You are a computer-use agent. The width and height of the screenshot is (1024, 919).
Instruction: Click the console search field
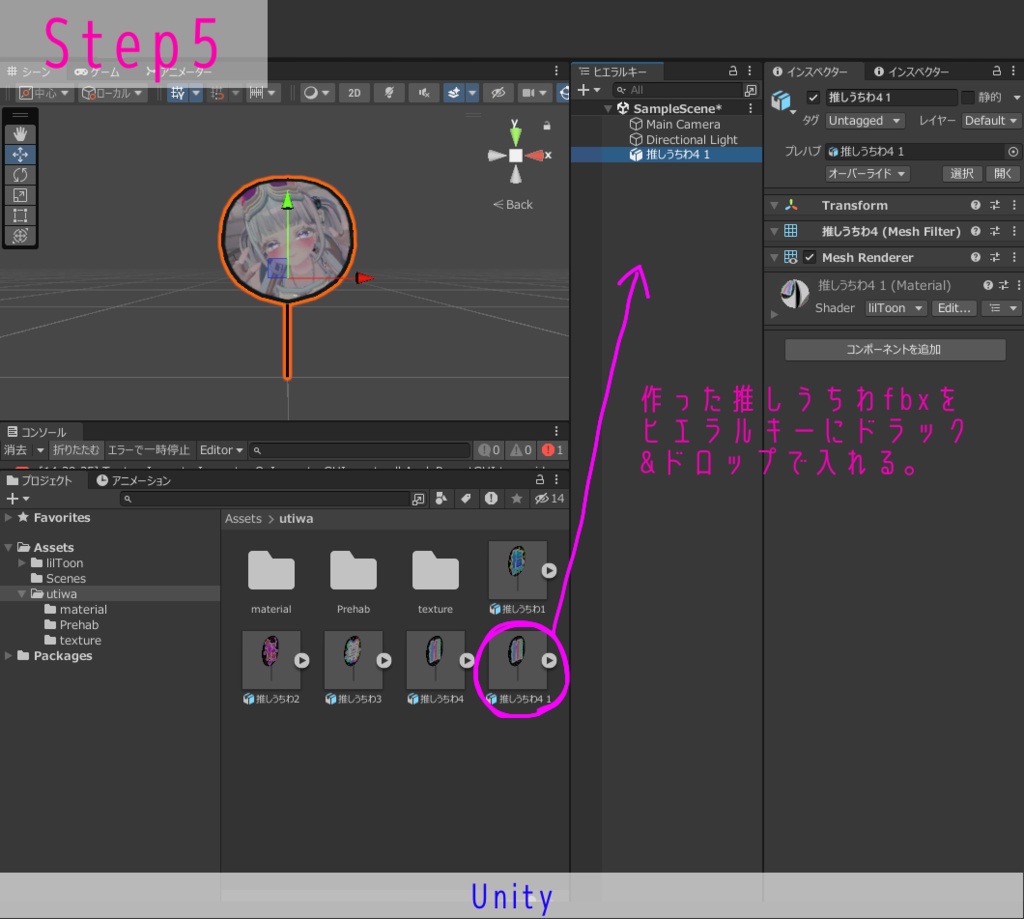click(x=359, y=450)
